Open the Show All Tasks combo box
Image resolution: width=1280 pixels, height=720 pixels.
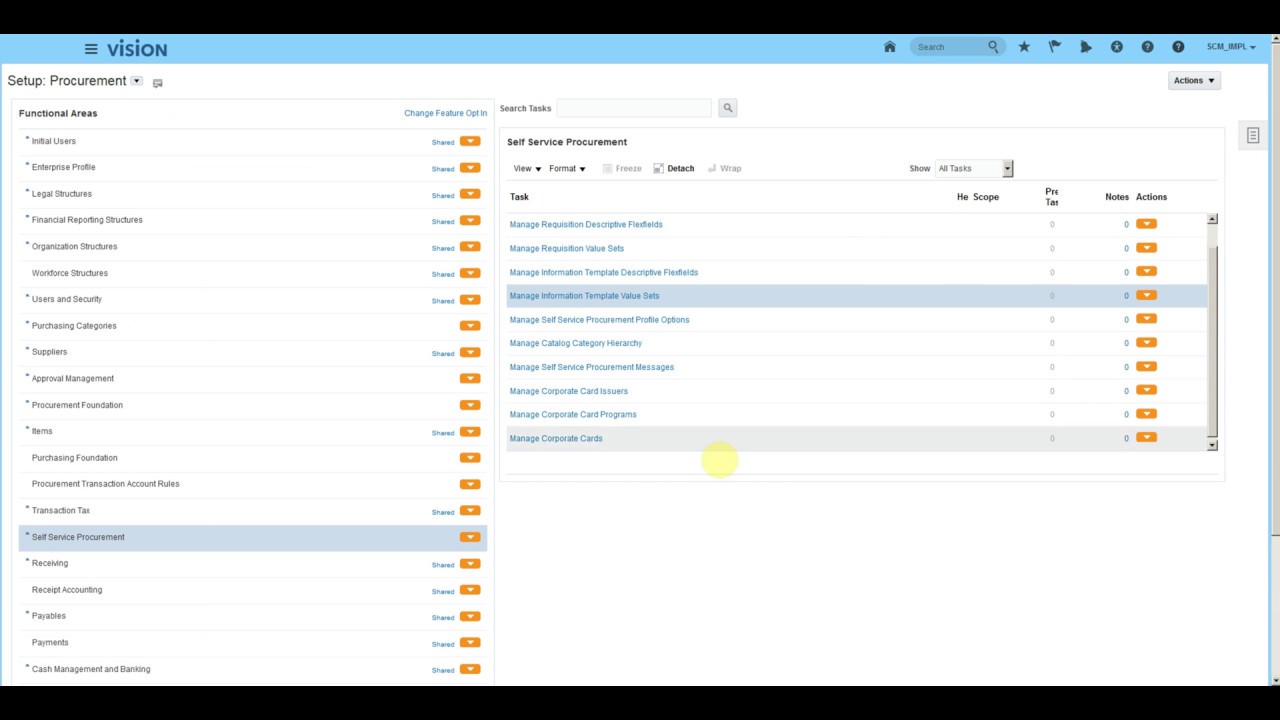point(974,169)
